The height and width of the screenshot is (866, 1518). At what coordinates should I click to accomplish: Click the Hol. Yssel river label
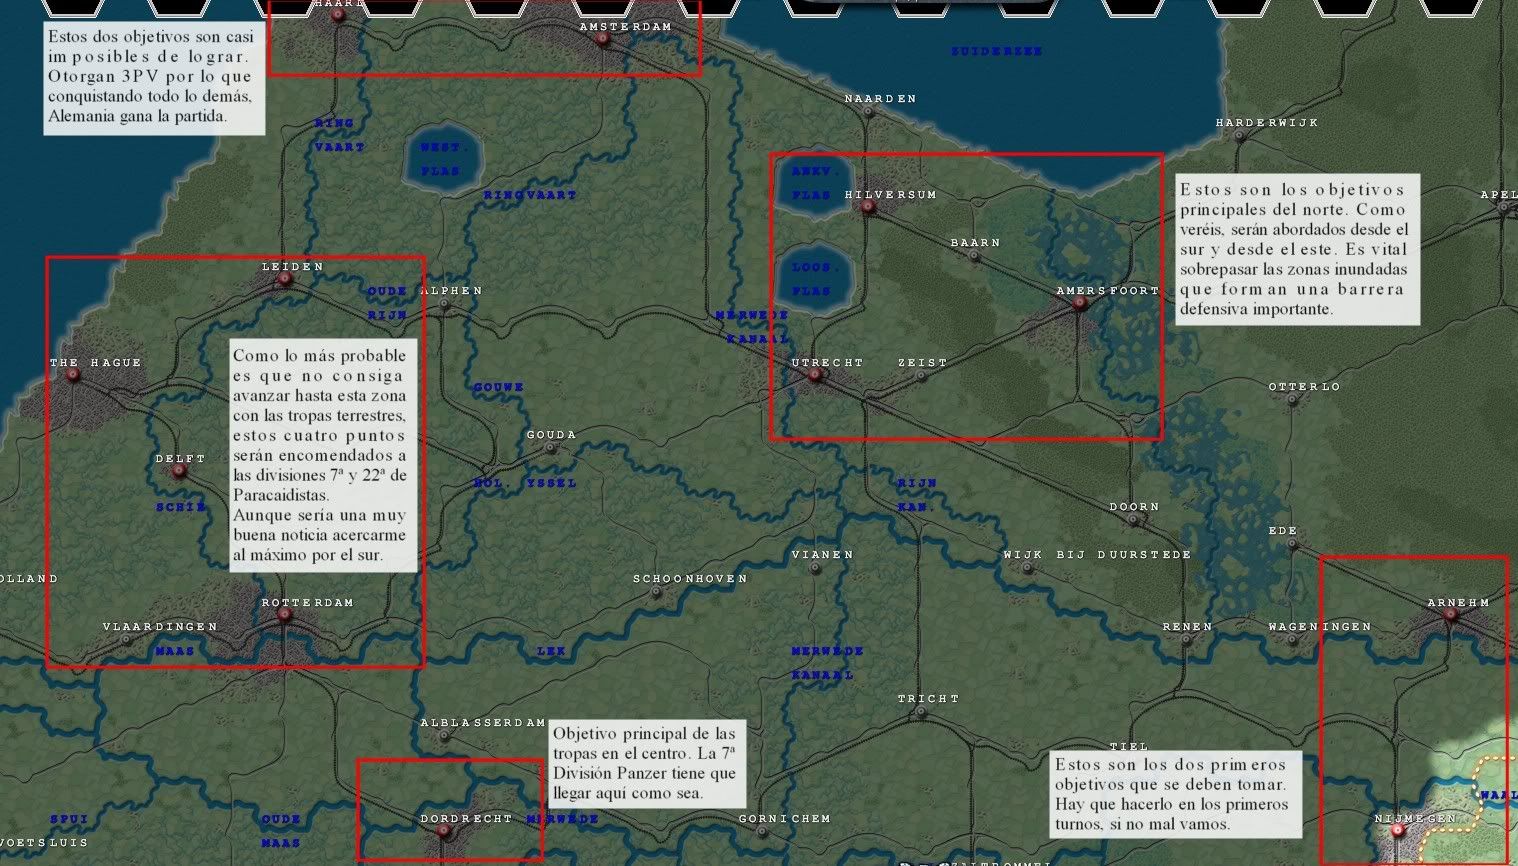525,483
